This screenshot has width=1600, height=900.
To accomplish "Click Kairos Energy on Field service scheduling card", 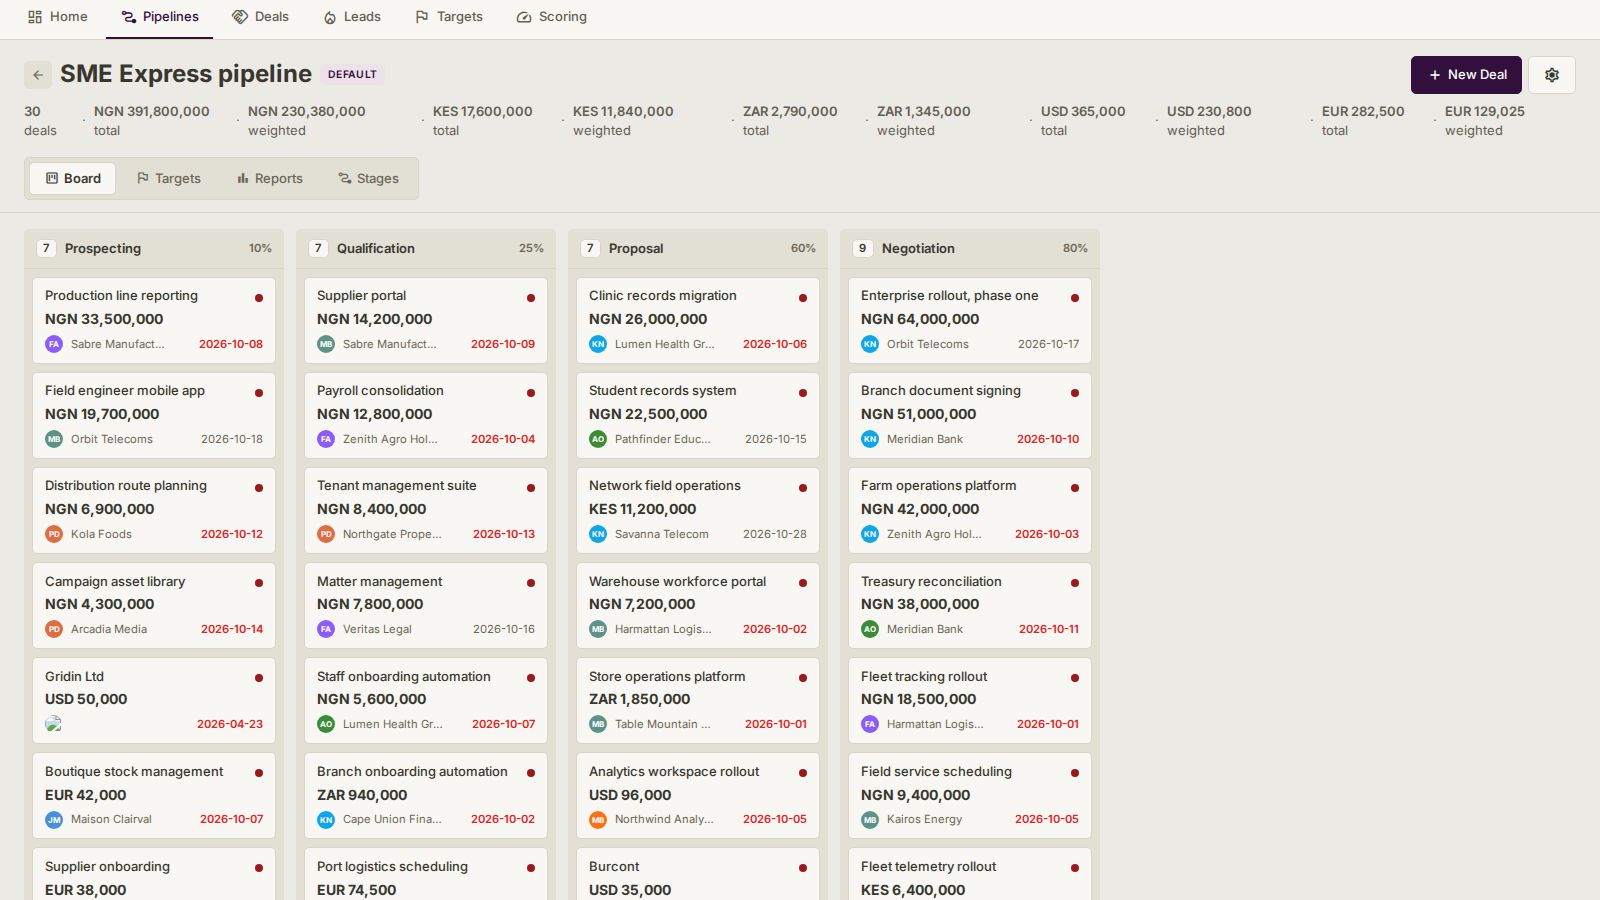I will (924, 819).
